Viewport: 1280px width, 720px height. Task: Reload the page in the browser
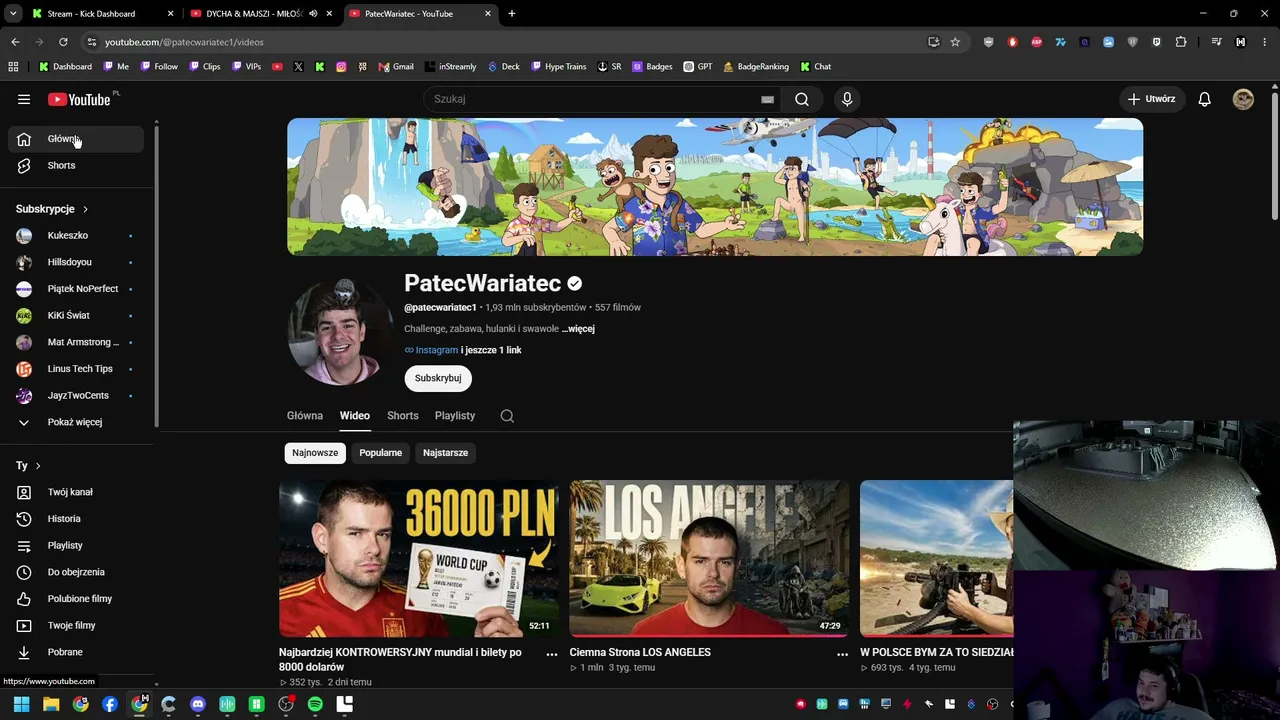(x=63, y=42)
